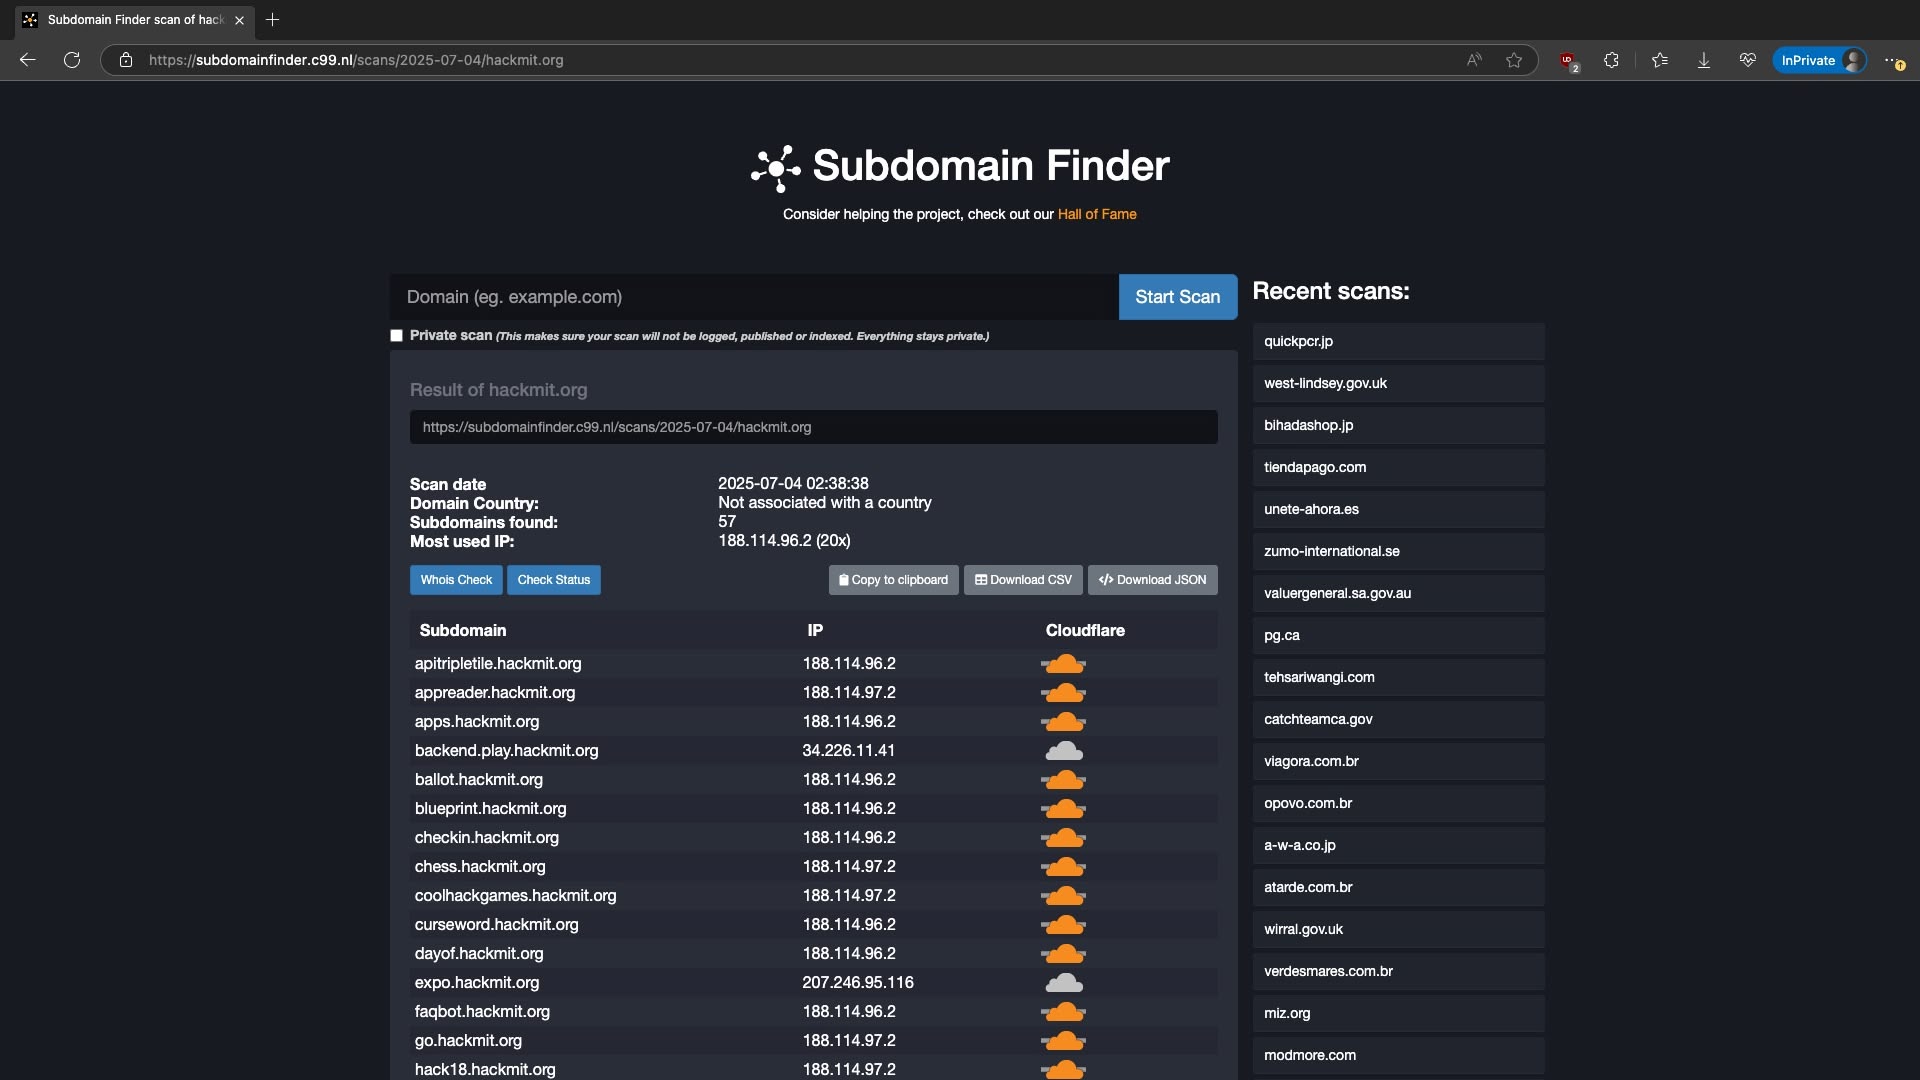The image size is (1920, 1080).
Task: Open the uBlock Origin extension icon
Action: pyautogui.click(x=1568, y=61)
